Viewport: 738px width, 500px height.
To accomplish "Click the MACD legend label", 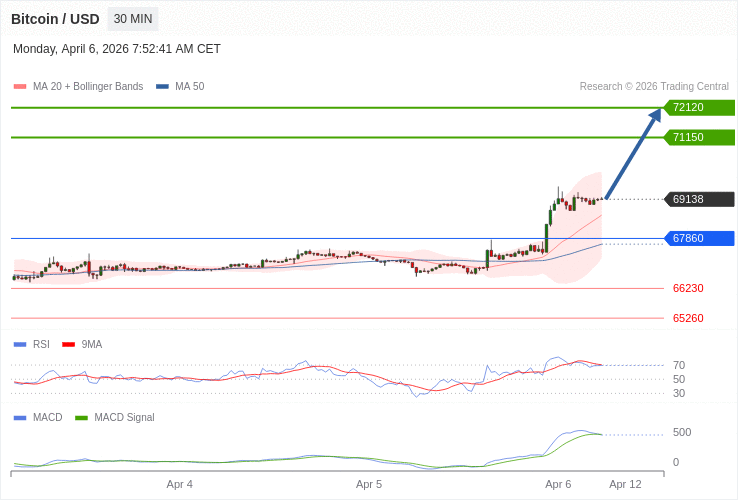I will pyautogui.click(x=48, y=418).
